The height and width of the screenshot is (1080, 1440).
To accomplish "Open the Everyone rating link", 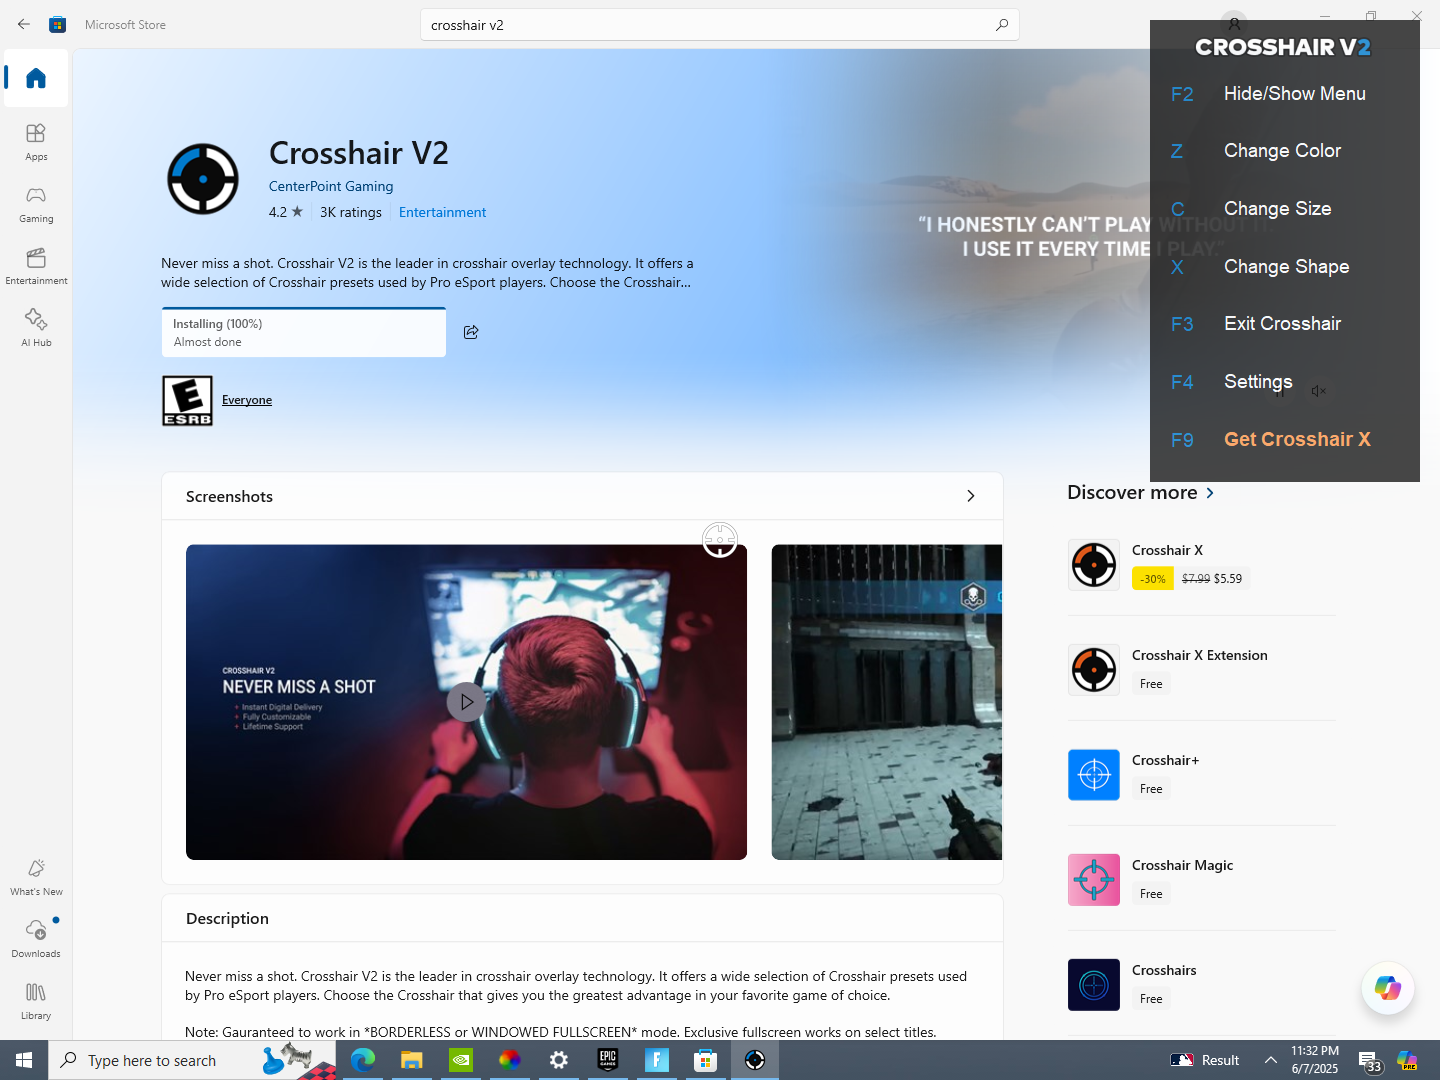I will coord(247,400).
